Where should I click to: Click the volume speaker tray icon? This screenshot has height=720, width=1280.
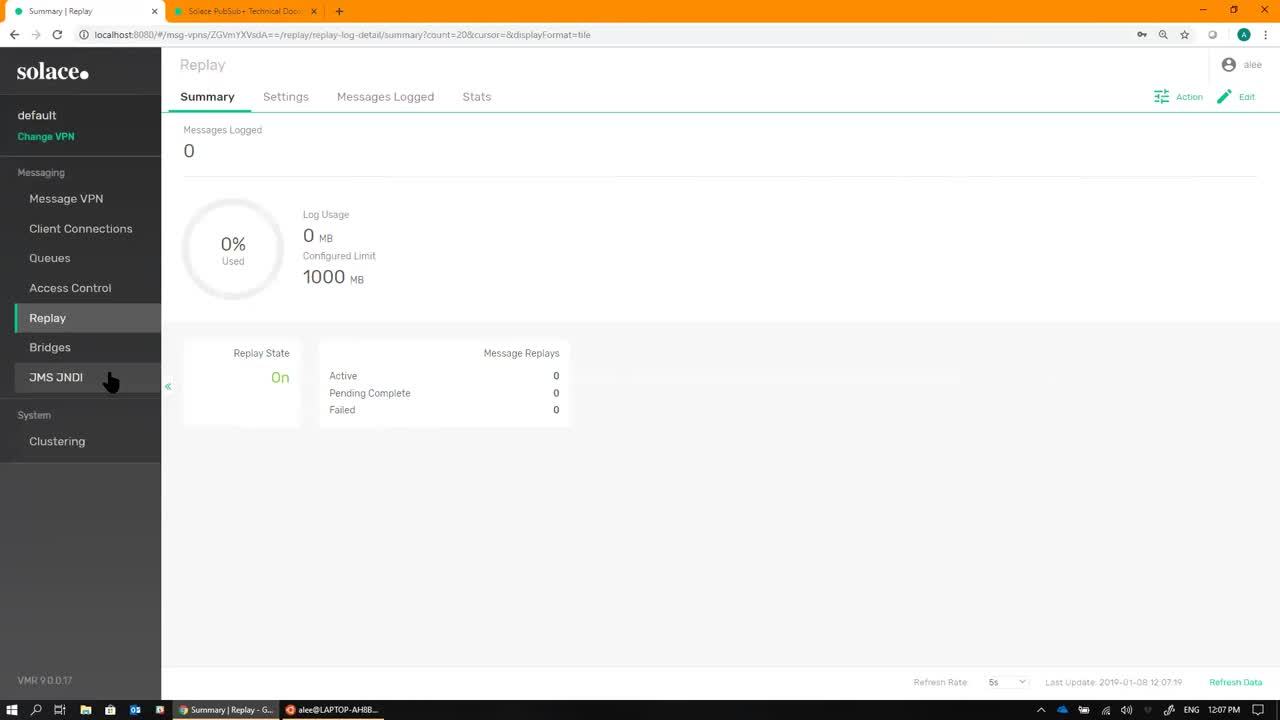tap(1128, 710)
